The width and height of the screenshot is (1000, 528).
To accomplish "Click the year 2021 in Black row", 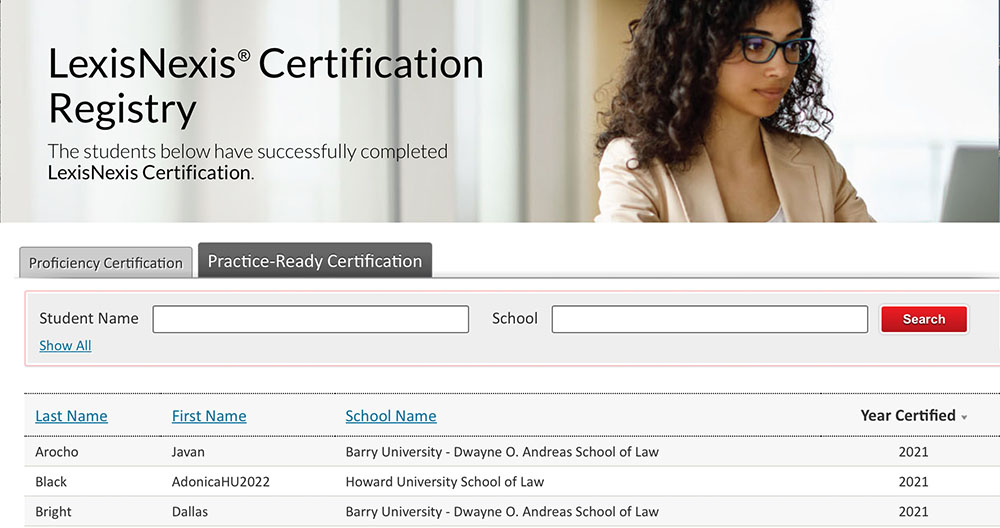I will pos(913,482).
